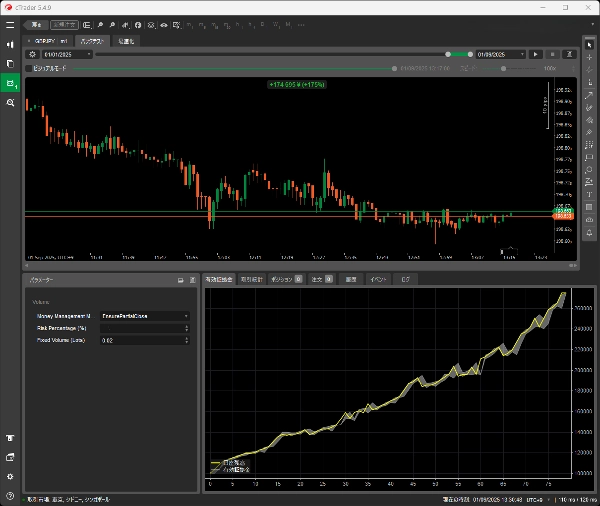This screenshot has height=506, width=600.
Task: Open the 注文 tab
Action: point(321,279)
